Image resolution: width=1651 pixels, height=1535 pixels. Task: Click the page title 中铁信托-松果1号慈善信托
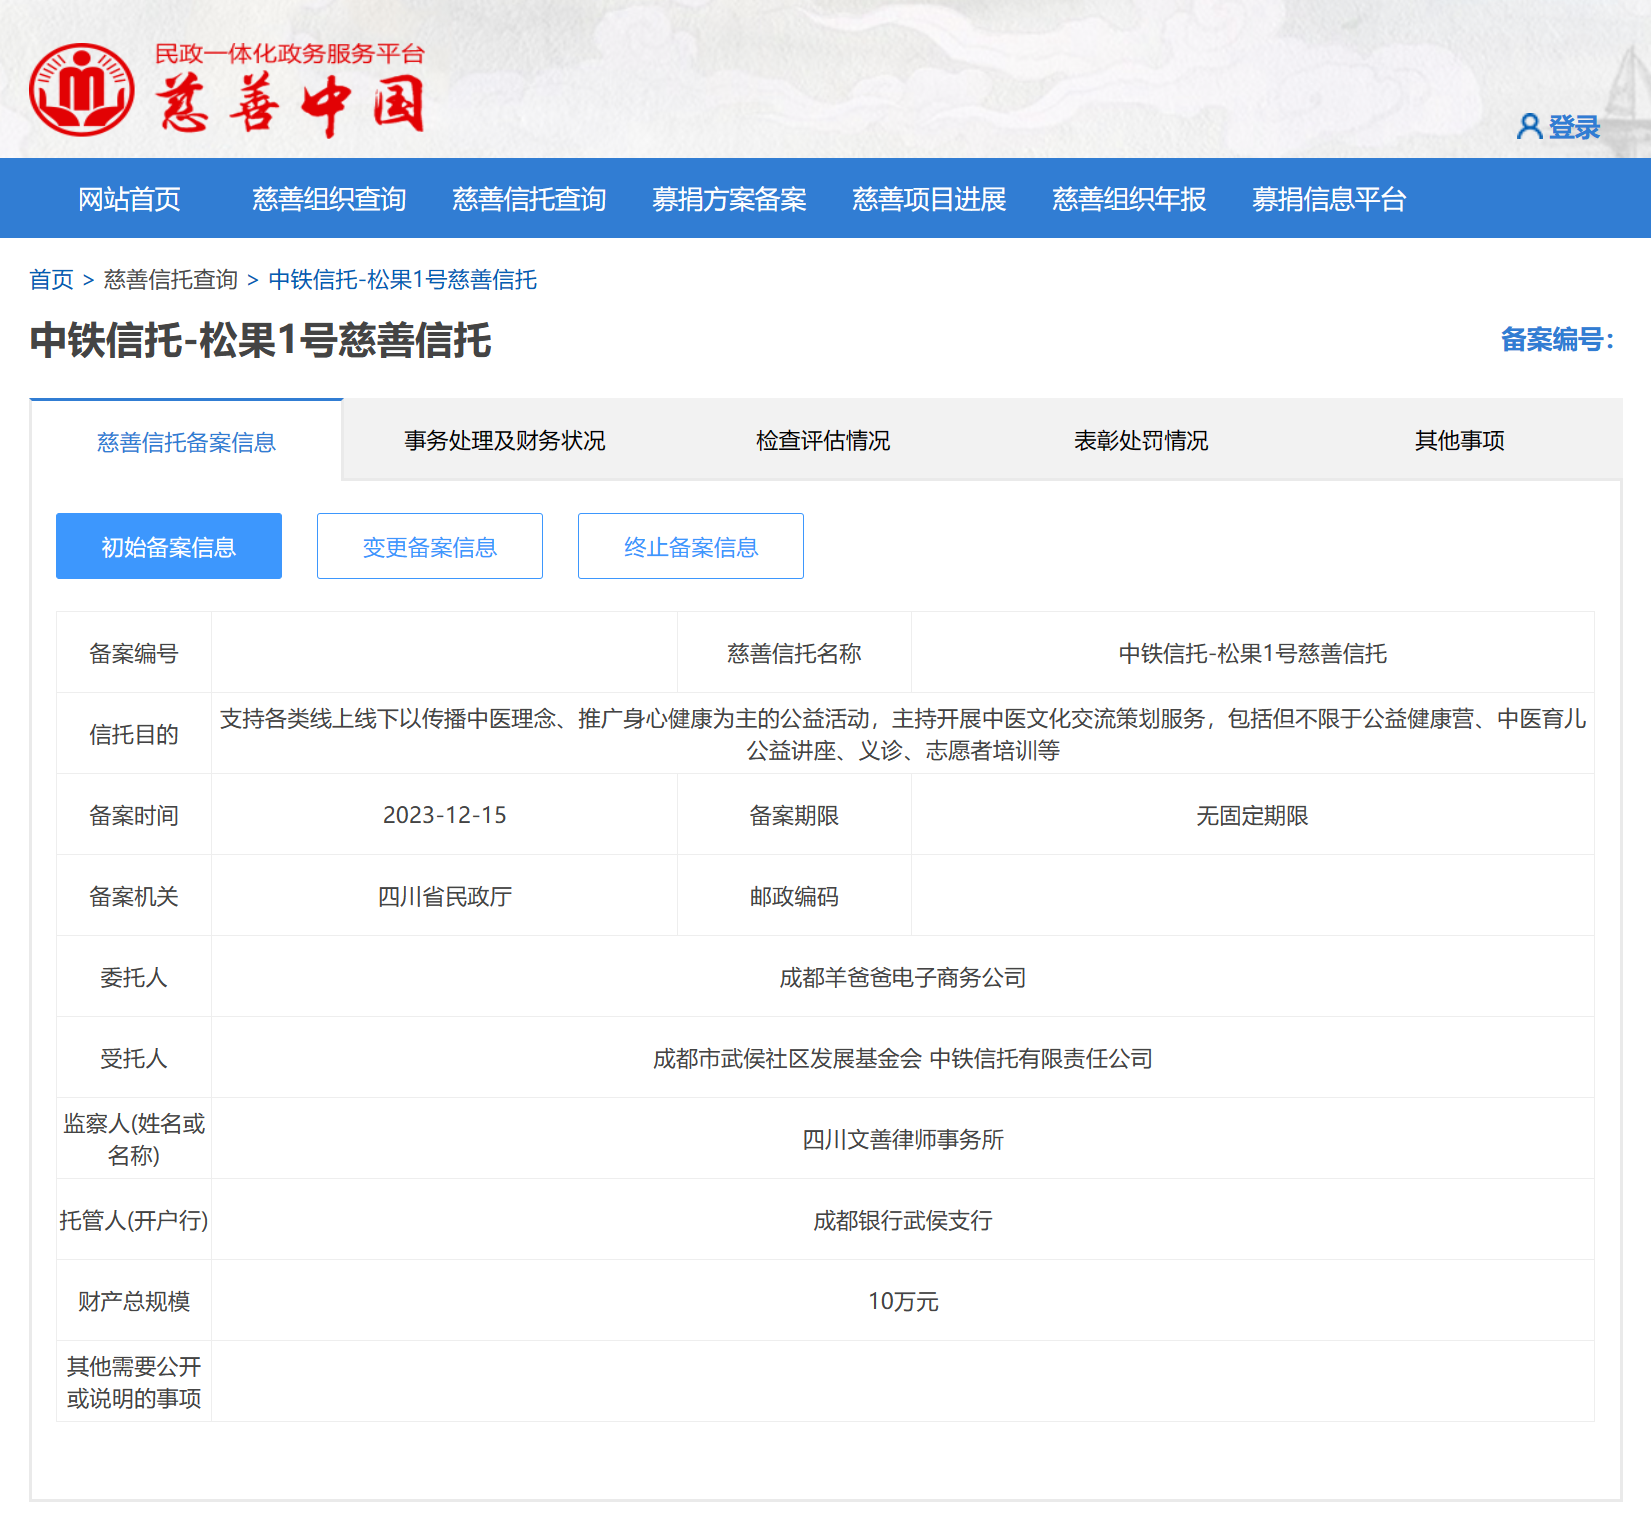tap(260, 340)
